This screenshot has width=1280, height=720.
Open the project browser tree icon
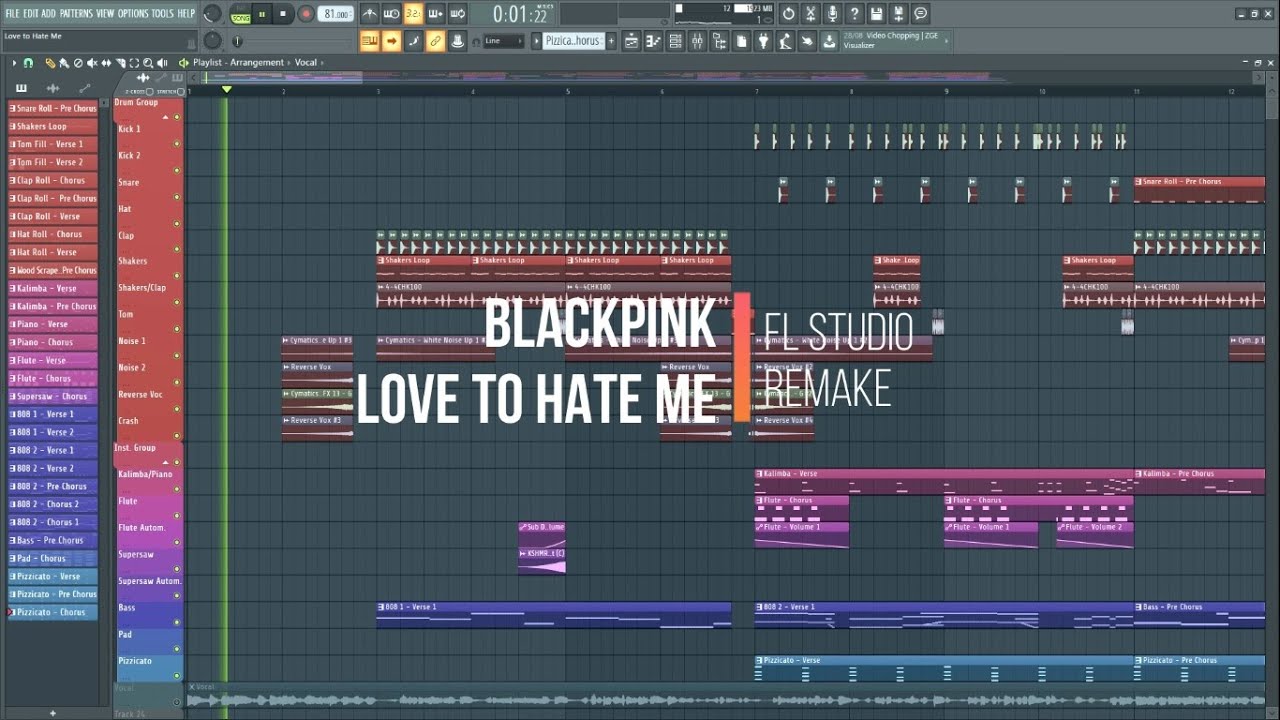719,41
